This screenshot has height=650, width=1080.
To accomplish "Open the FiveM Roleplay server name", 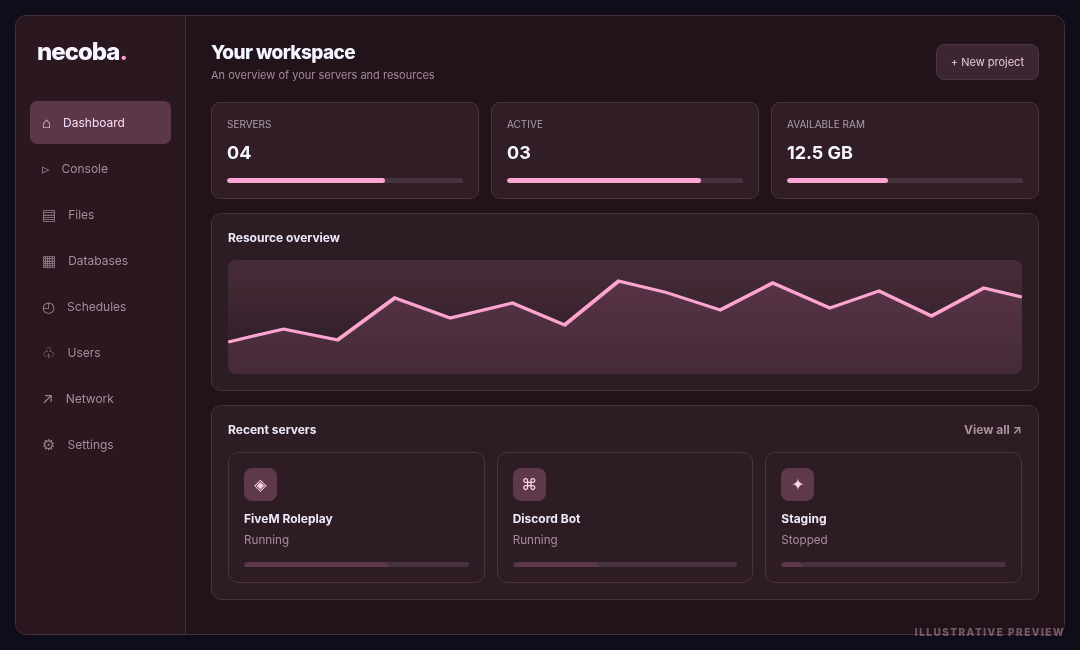I will coord(288,518).
